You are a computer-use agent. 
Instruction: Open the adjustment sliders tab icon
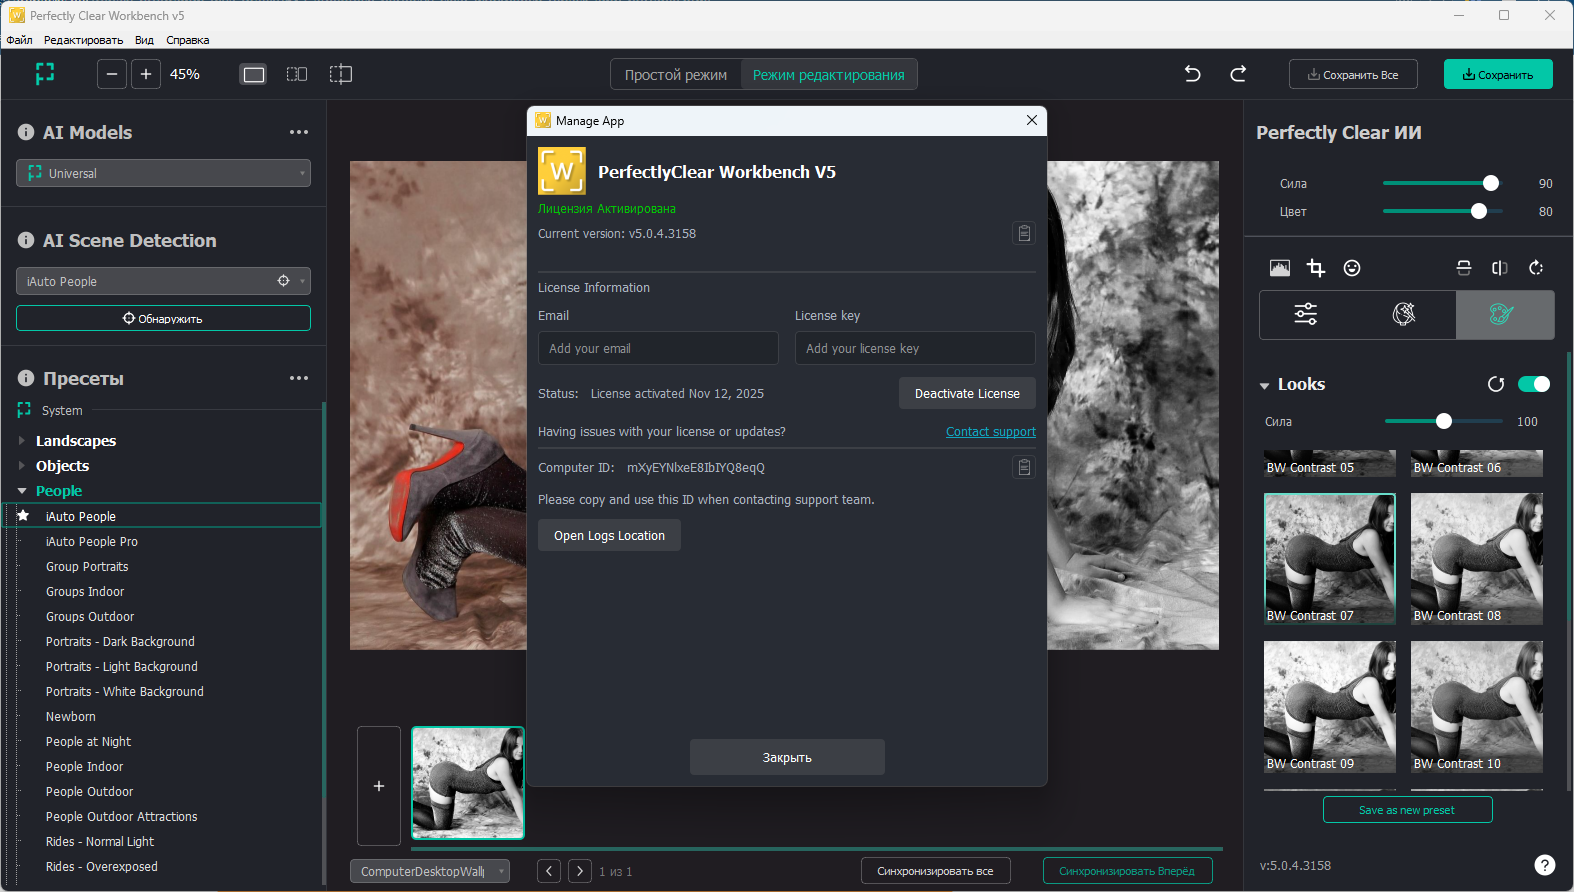point(1306,315)
